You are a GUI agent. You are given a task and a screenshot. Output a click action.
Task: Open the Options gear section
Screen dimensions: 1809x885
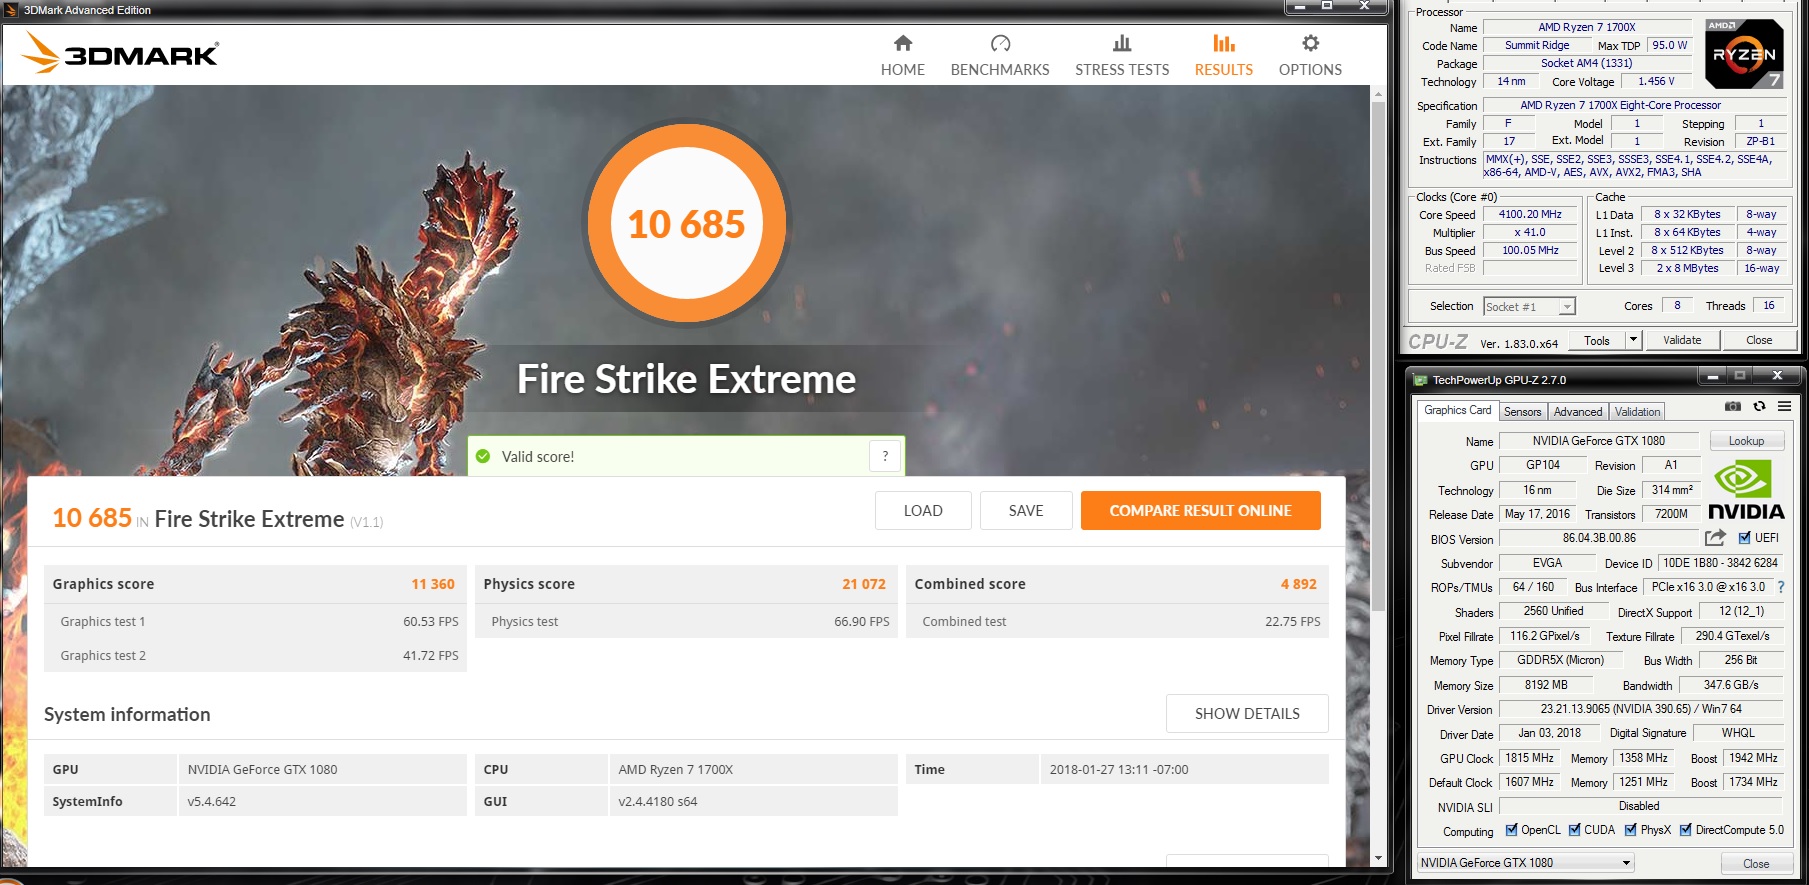[x=1310, y=56]
